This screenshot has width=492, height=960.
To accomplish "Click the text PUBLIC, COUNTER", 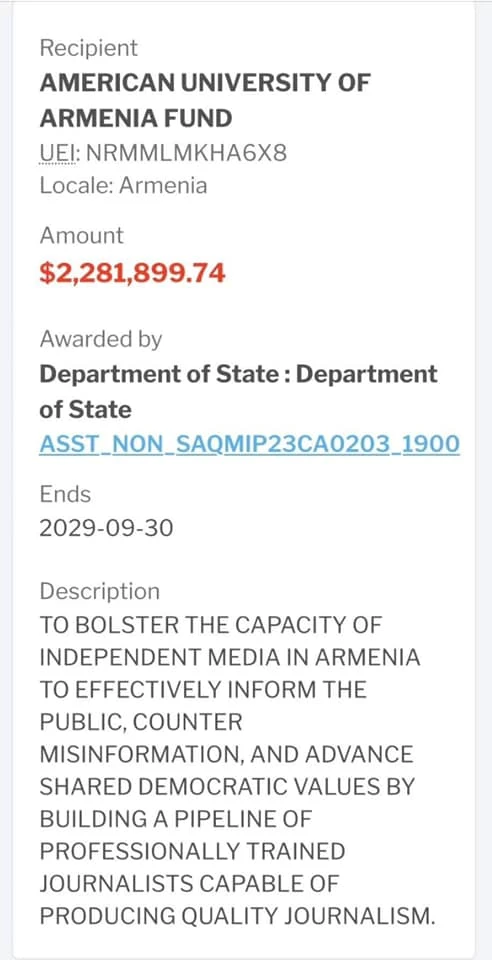I will coord(141,722).
